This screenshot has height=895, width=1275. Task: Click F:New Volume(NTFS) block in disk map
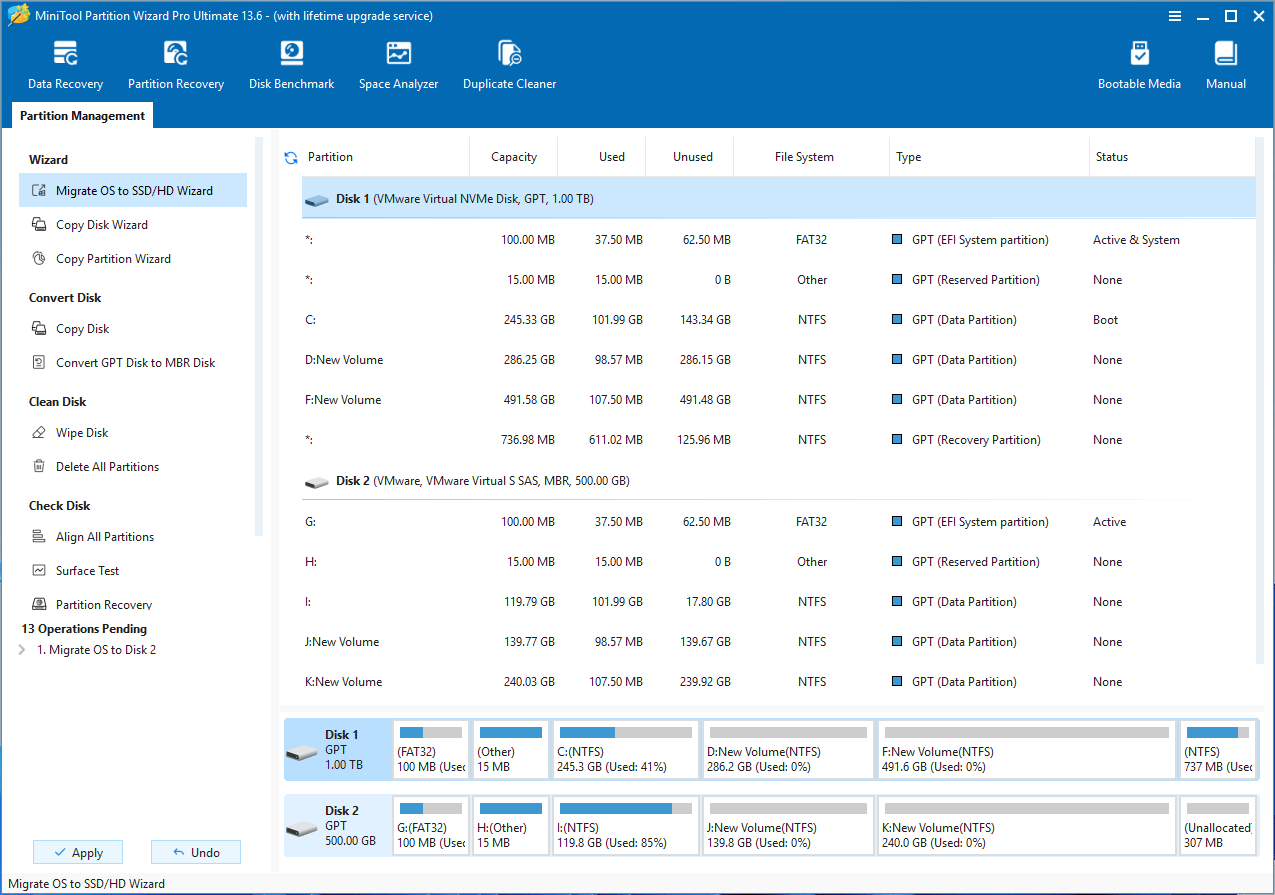click(x=1026, y=750)
